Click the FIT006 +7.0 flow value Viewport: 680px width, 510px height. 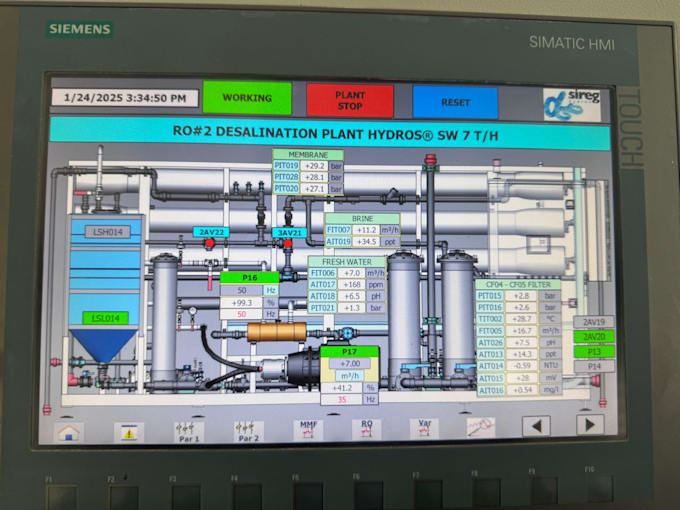(351, 273)
